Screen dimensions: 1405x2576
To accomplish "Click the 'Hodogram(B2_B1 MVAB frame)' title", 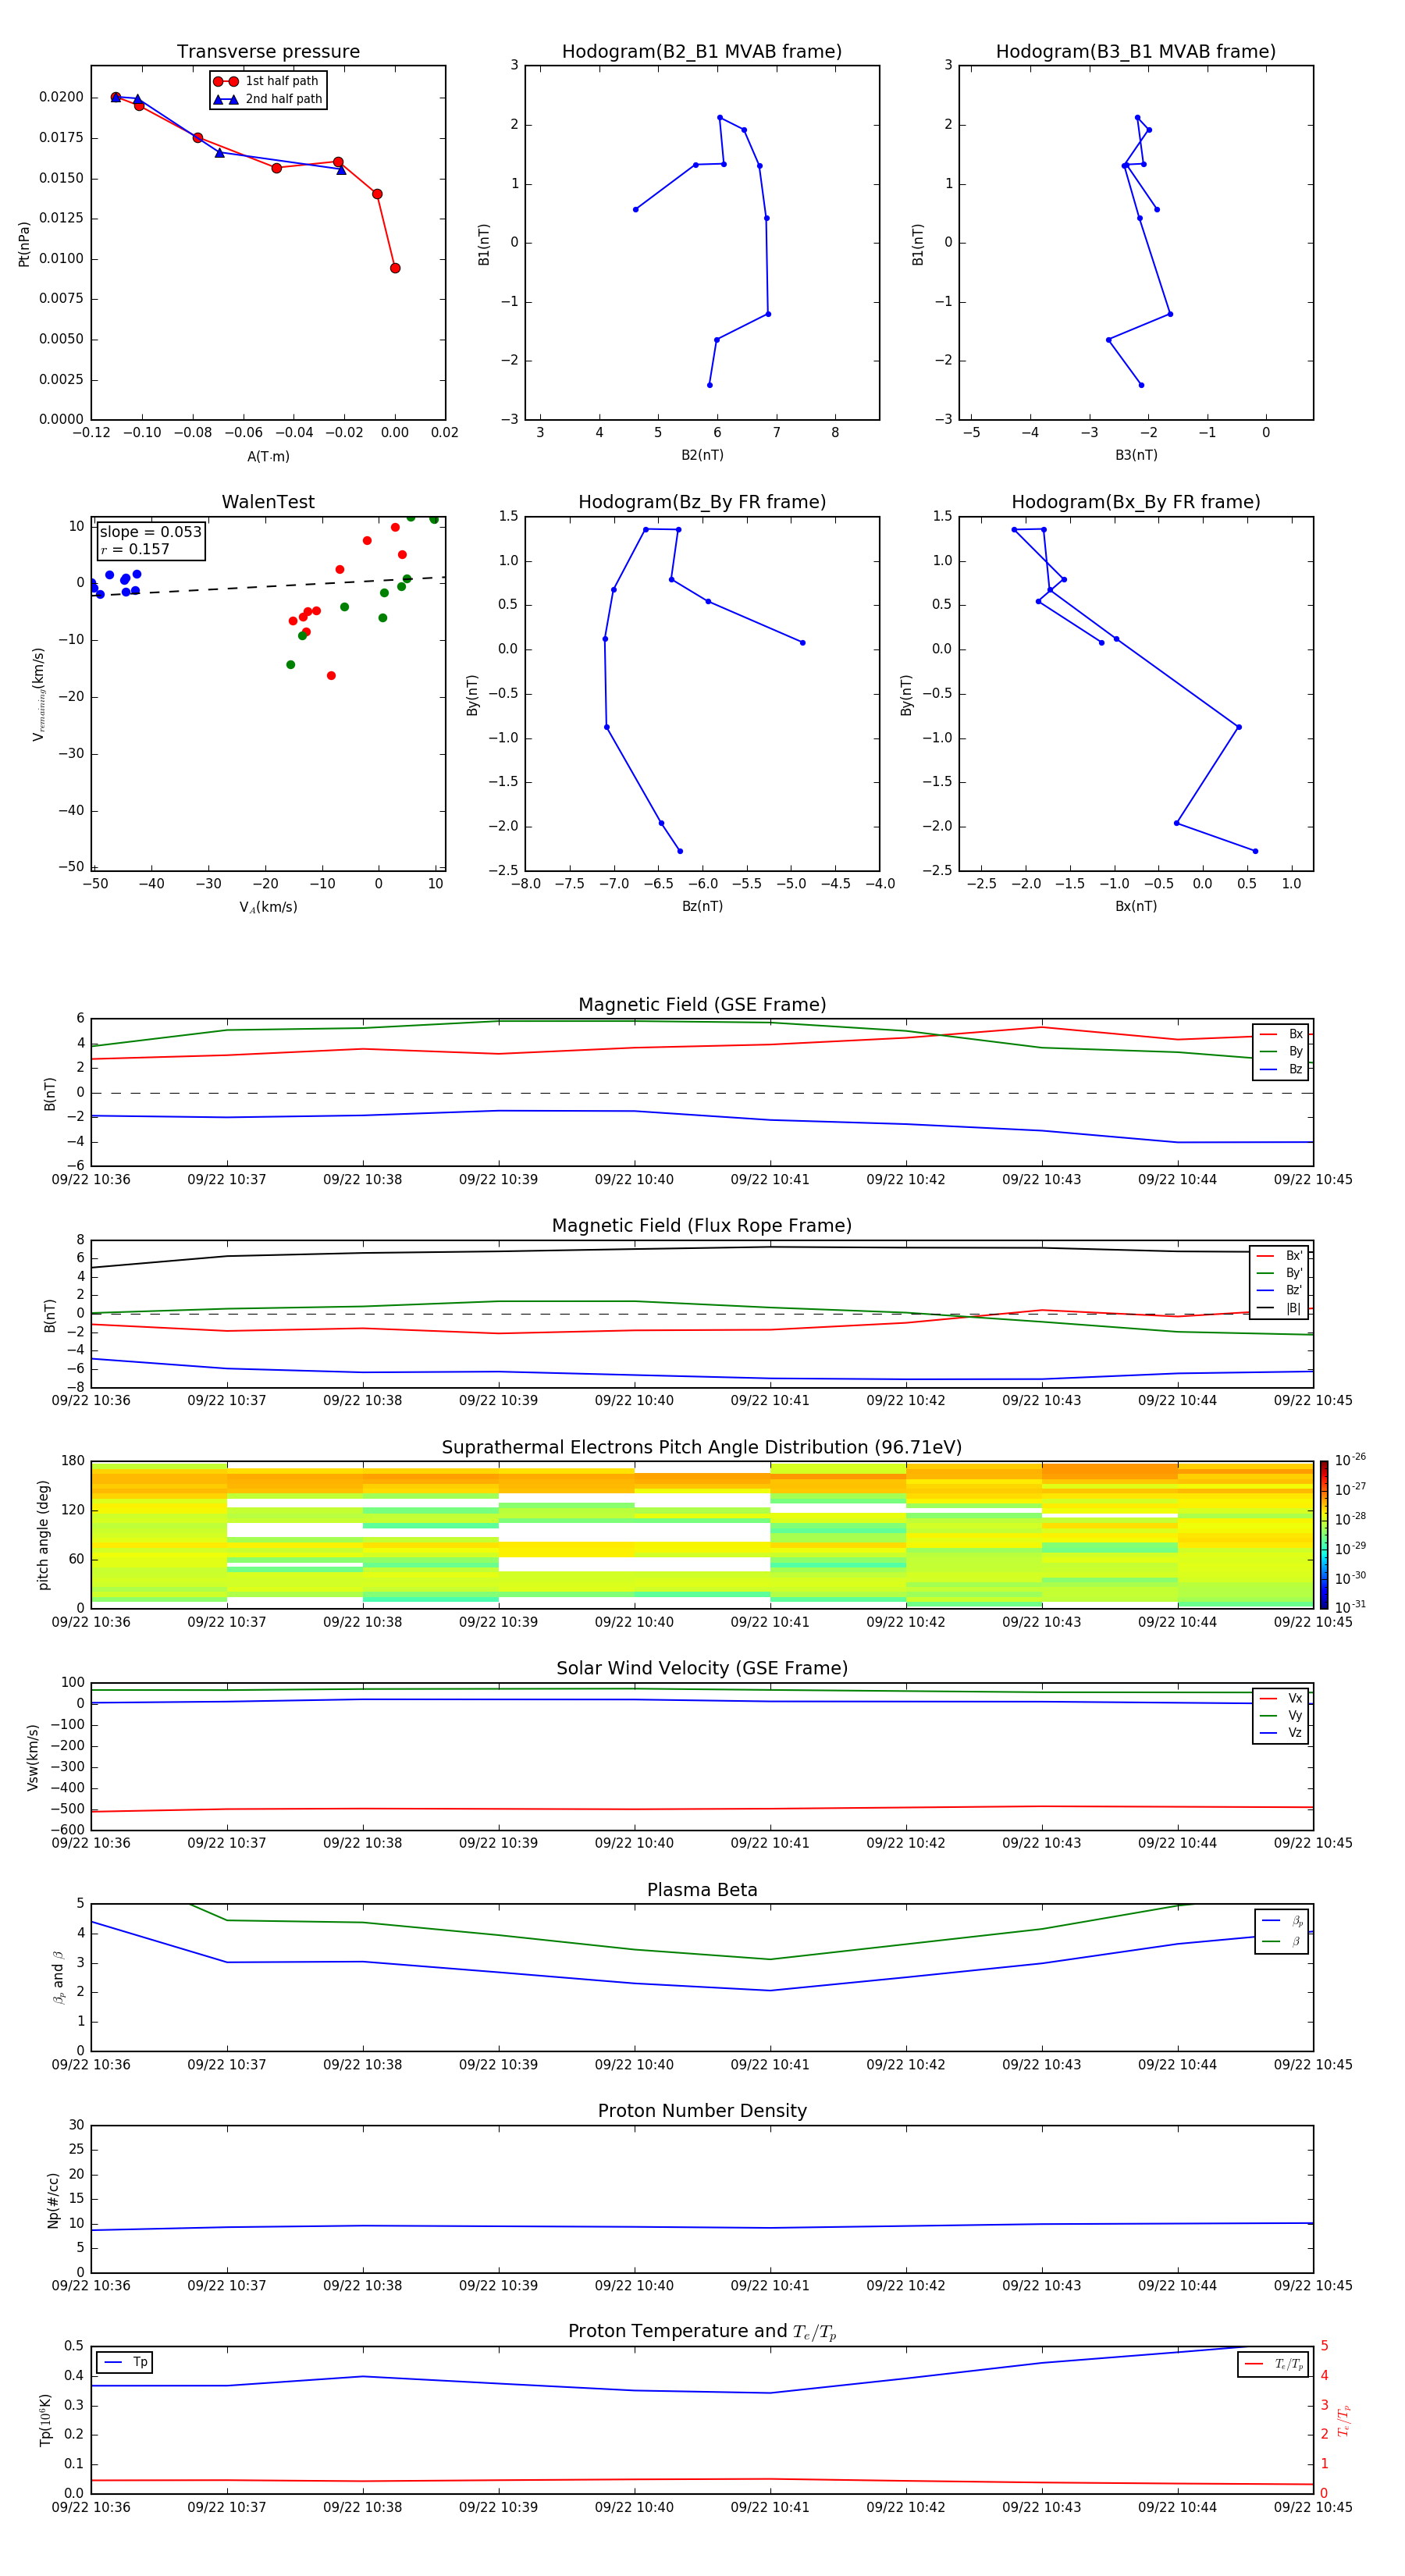I will point(702,52).
